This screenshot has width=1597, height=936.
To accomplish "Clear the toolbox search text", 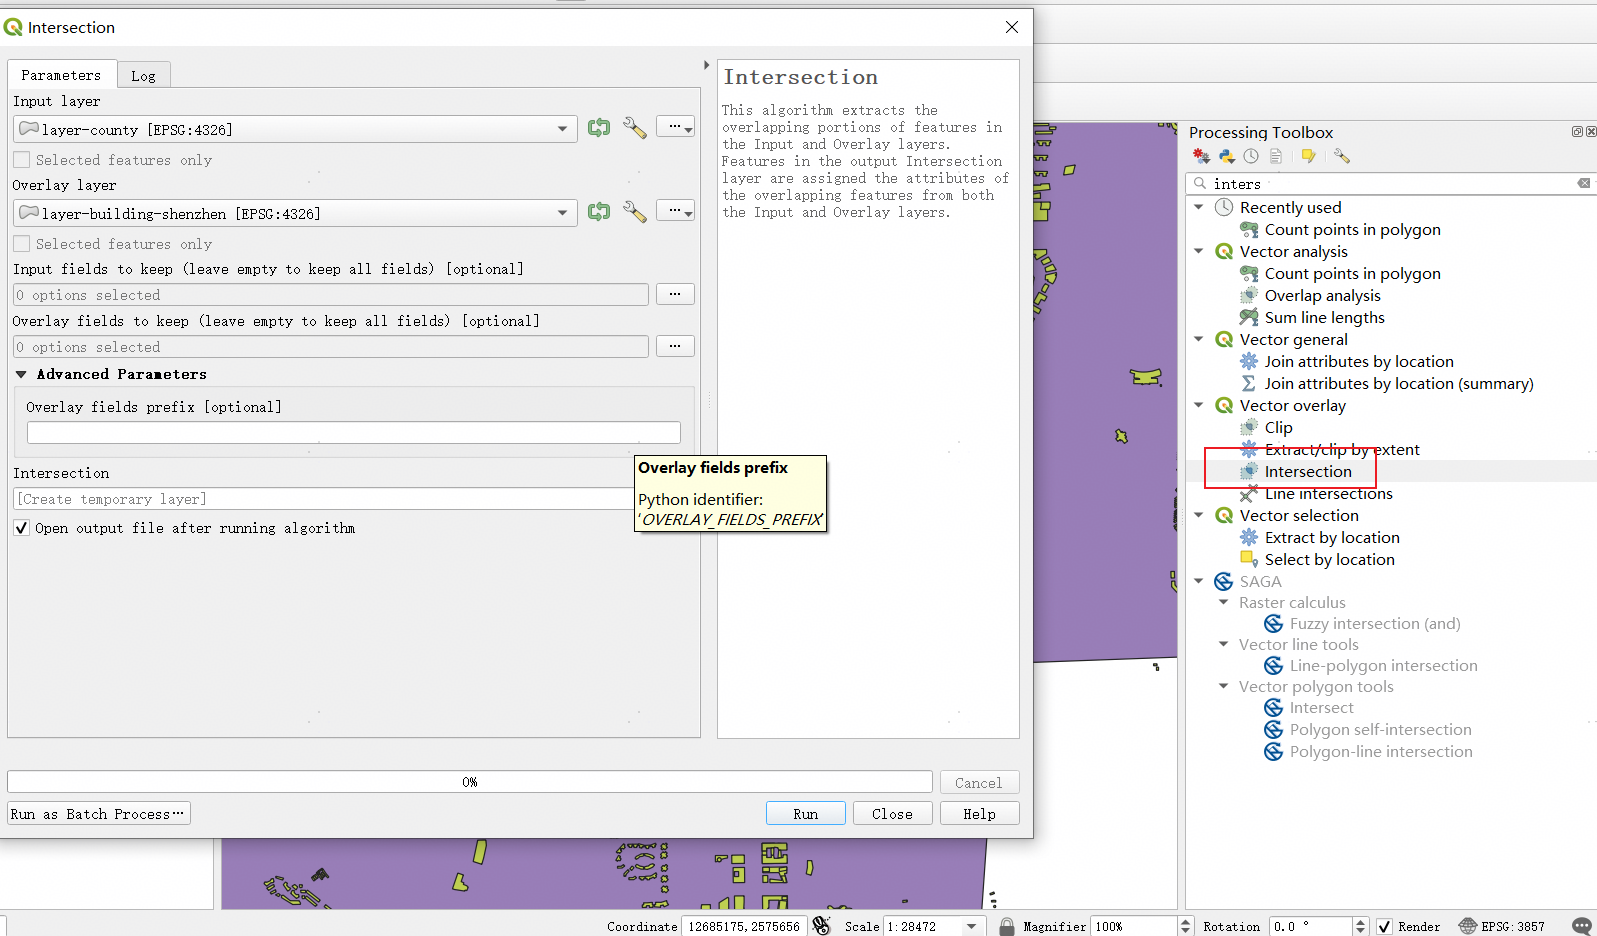I will [1583, 183].
